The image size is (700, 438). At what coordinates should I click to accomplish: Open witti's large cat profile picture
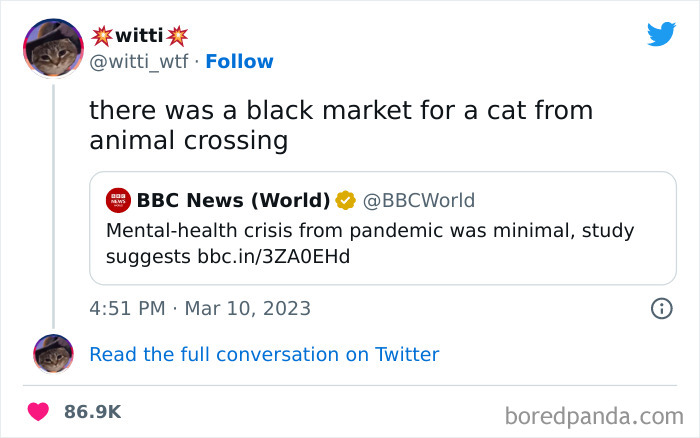coord(53,48)
